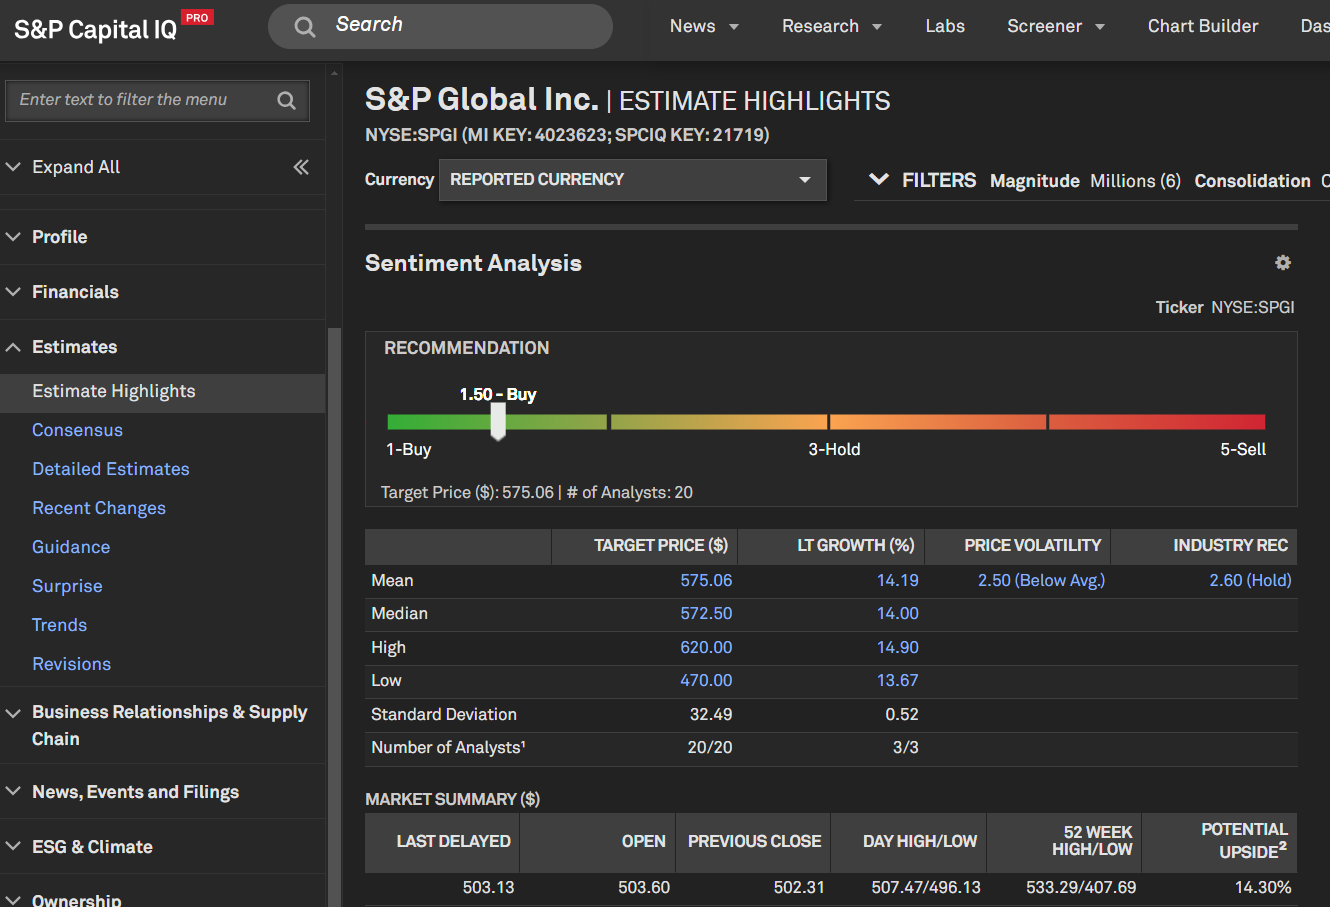The image size is (1330, 907).
Task: Click low LT growth 13.67
Action: 898,681
